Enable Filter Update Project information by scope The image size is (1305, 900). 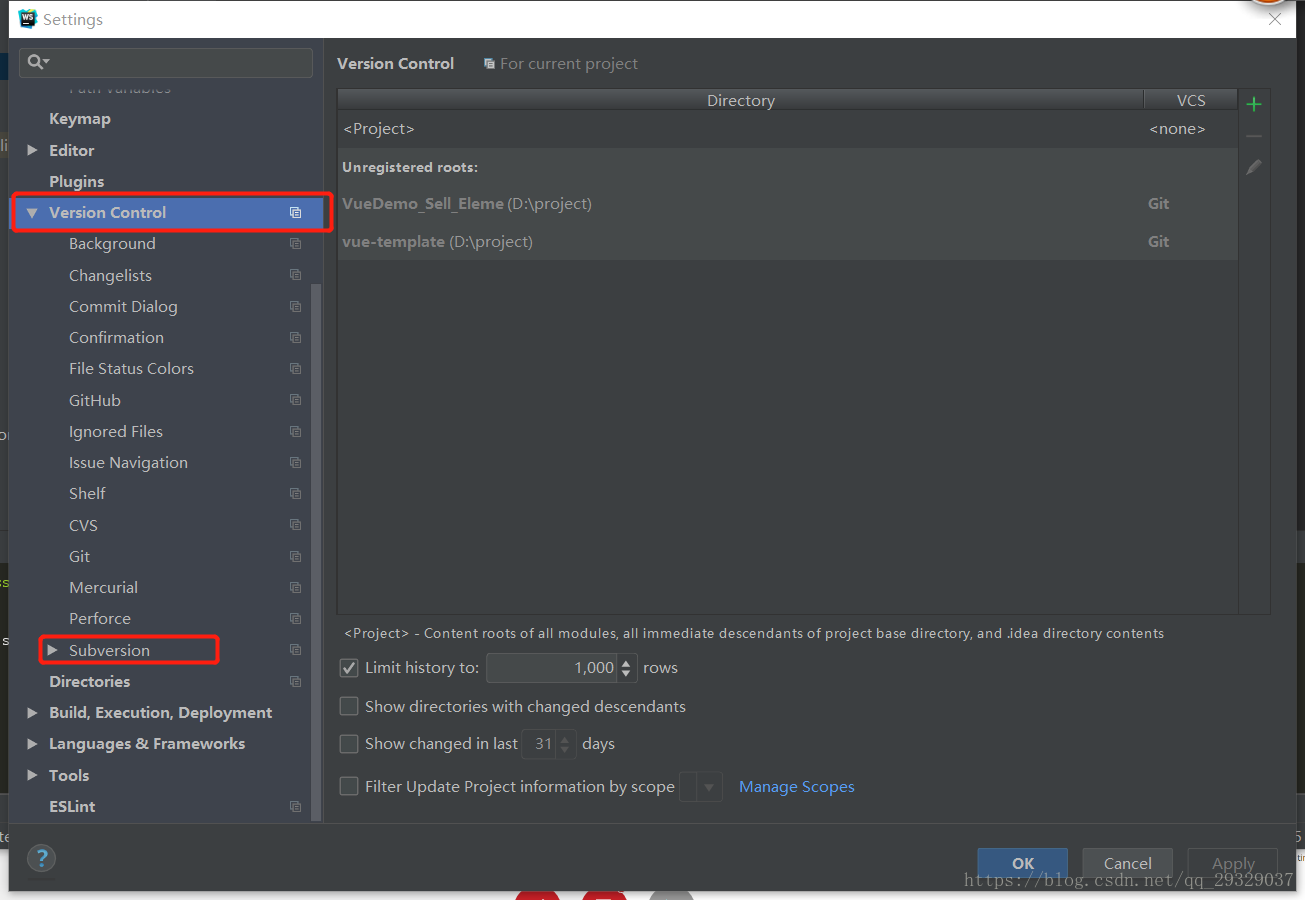point(349,787)
